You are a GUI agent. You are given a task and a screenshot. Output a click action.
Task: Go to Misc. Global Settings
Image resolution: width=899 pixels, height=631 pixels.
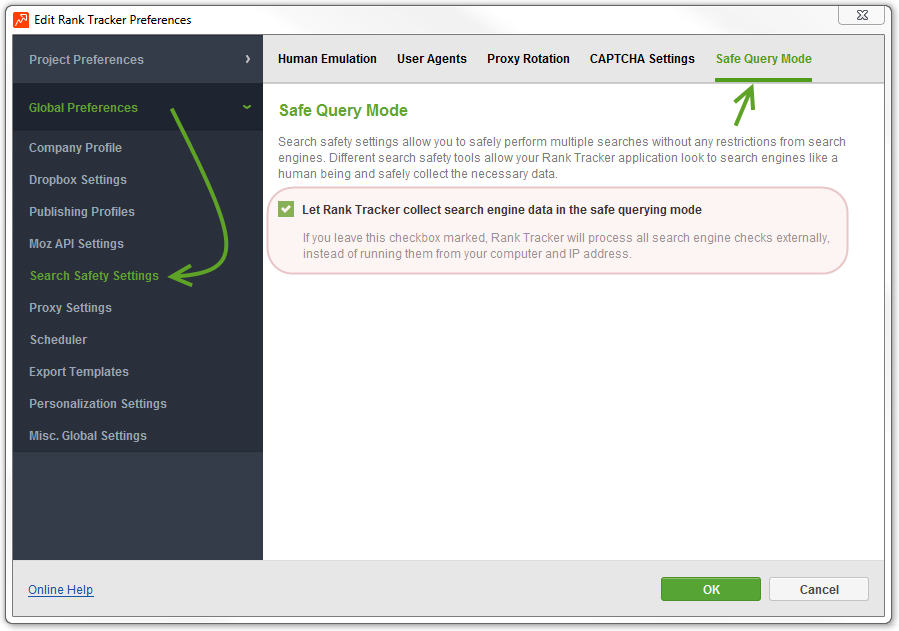(x=88, y=436)
